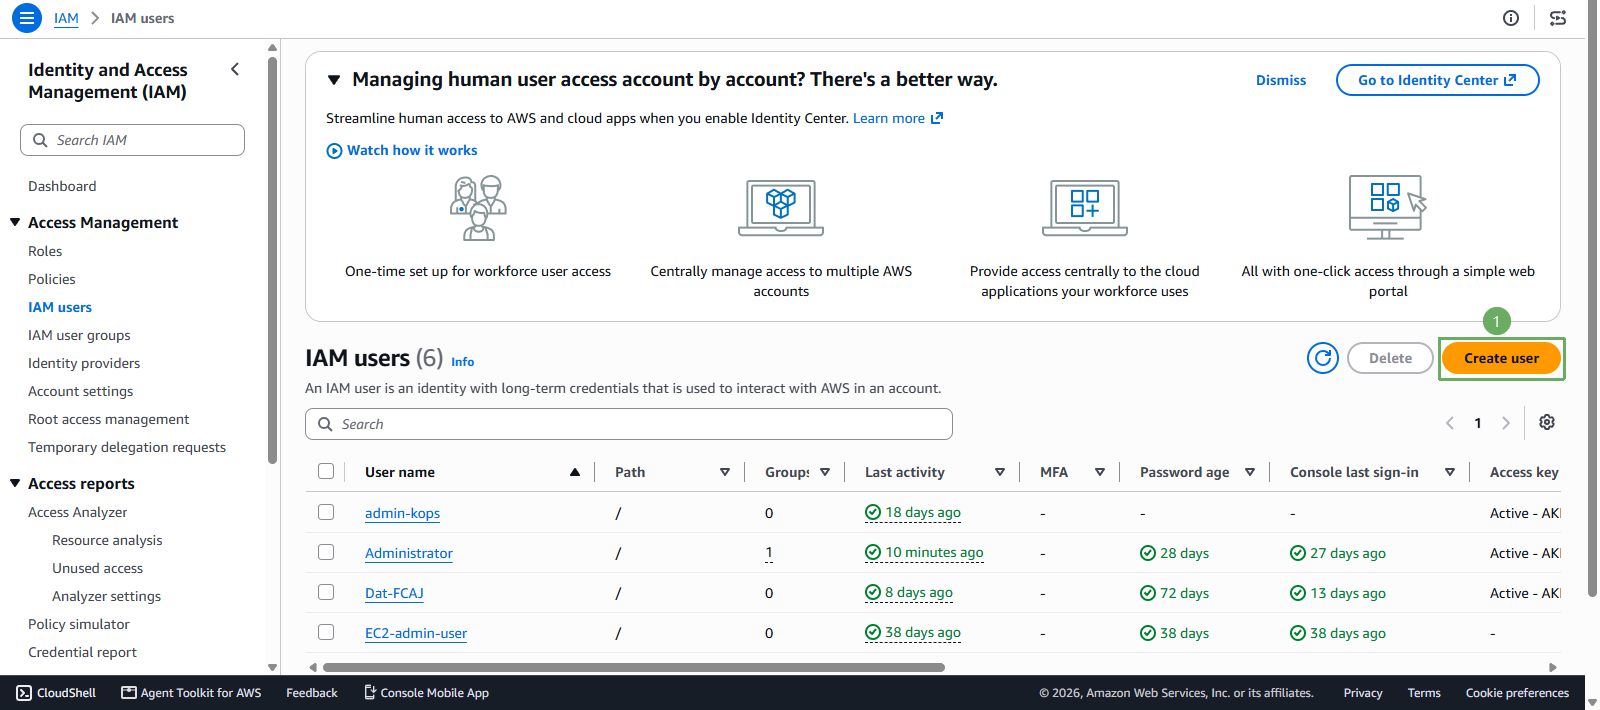
Task: Check the Dat-FCAJ row checkbox
Action: tap(326, 592)
